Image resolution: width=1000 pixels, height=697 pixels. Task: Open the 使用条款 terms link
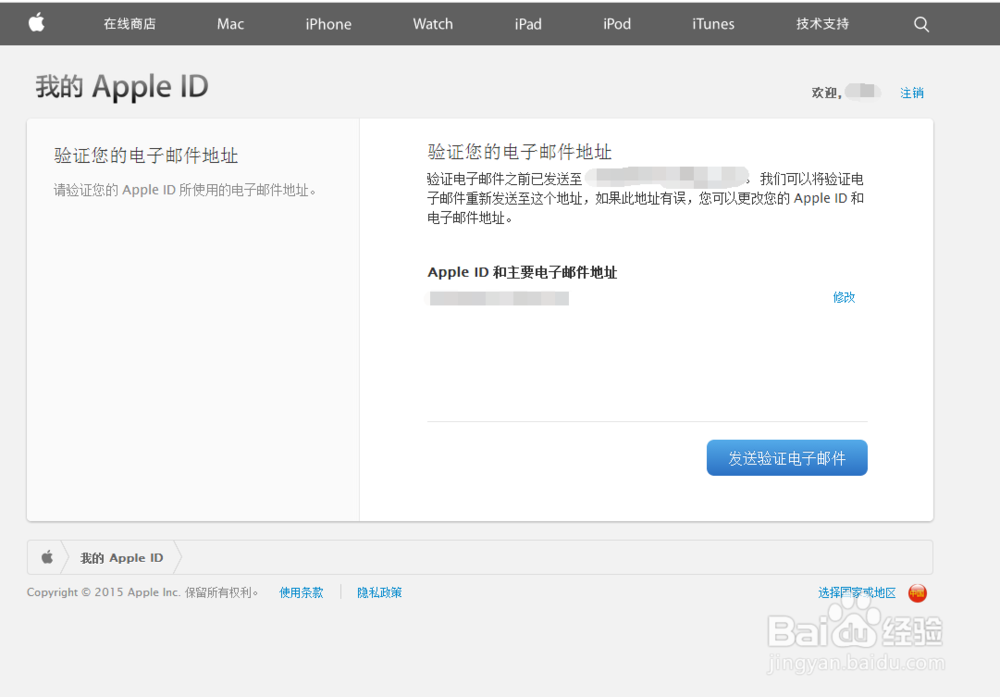pos(301,592)
